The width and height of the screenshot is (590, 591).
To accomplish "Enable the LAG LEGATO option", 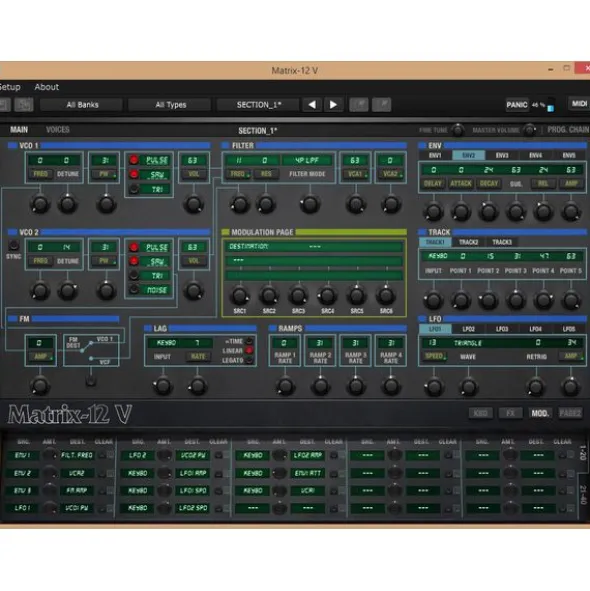I will [x=249, y=360].
